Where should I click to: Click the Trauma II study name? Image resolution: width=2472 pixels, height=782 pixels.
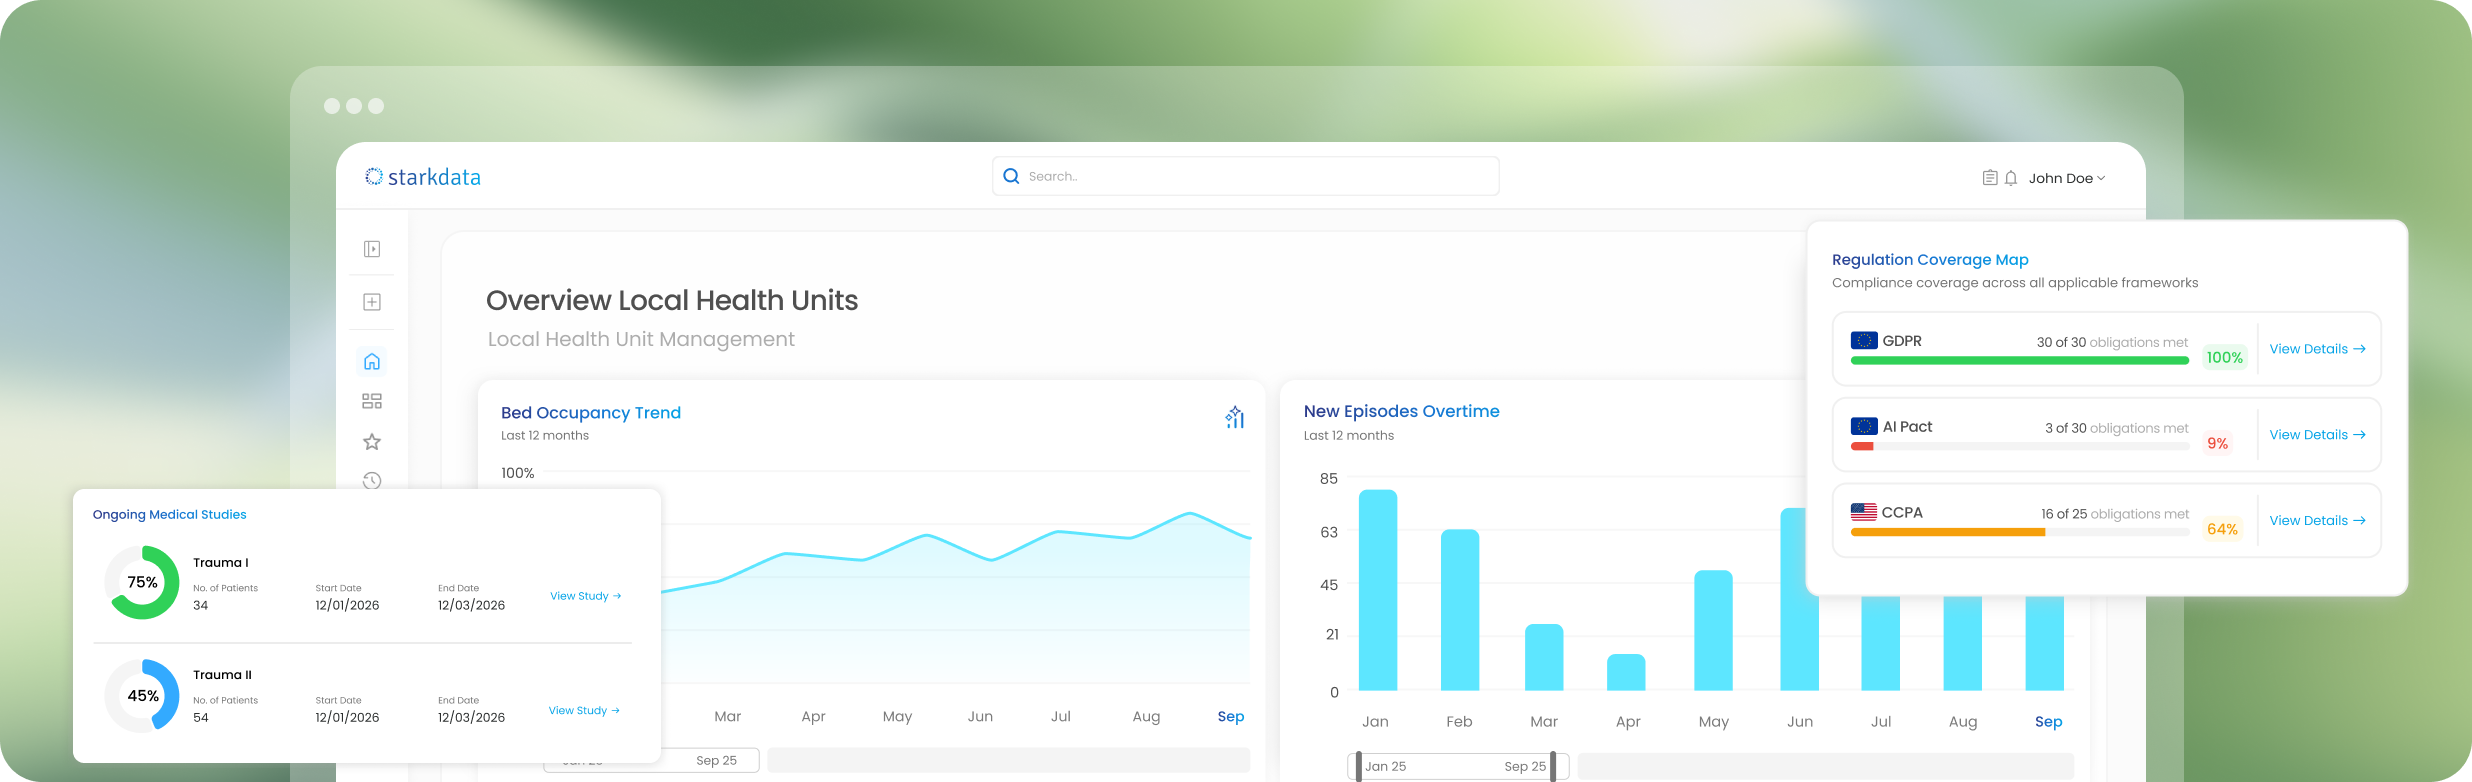[x=223, y=675]
